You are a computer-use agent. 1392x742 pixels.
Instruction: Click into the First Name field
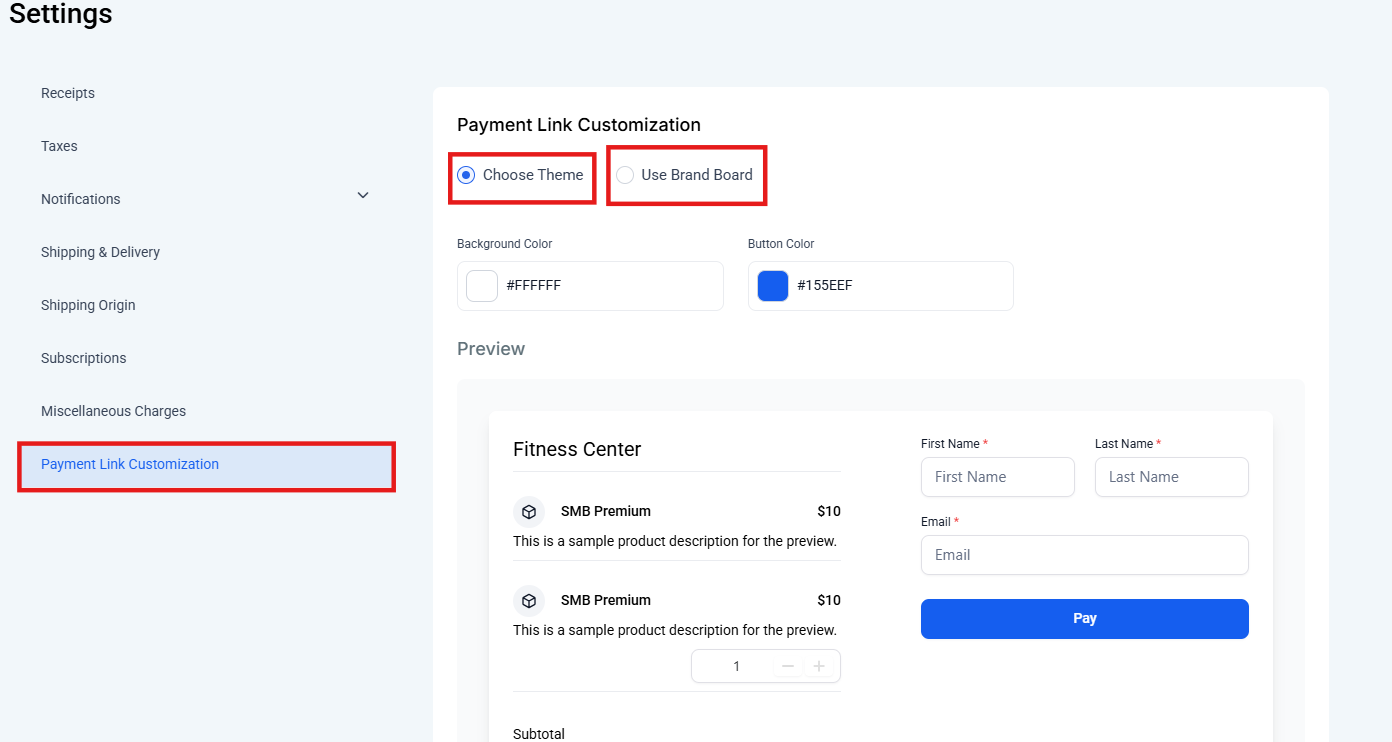coord(997,477)
